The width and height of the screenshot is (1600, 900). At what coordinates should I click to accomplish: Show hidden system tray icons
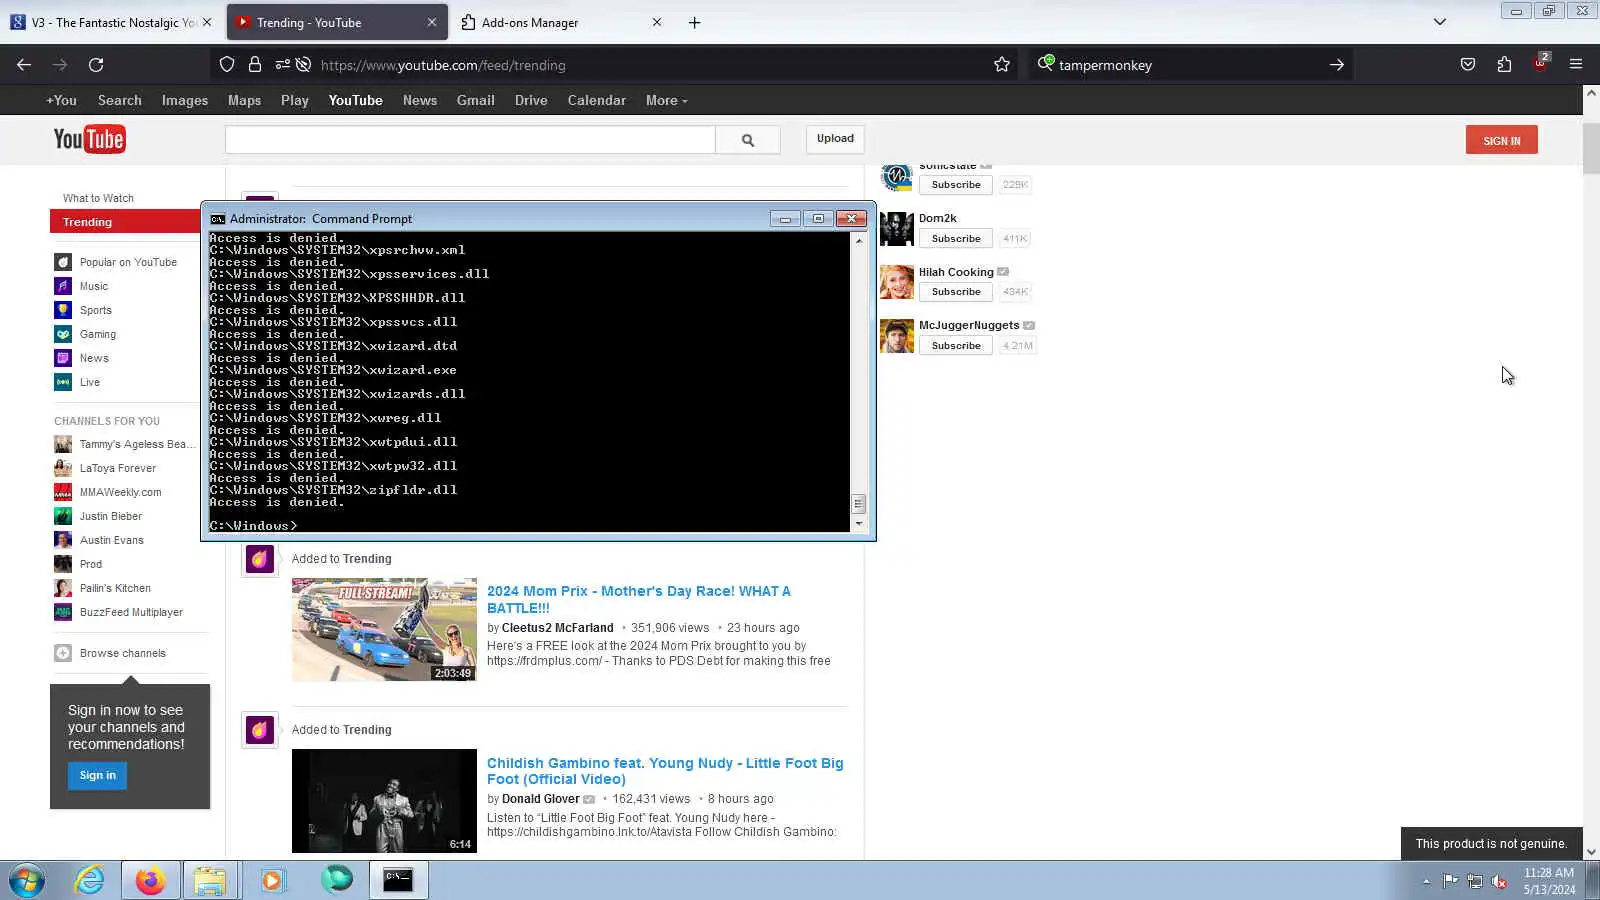point(1426,881)
